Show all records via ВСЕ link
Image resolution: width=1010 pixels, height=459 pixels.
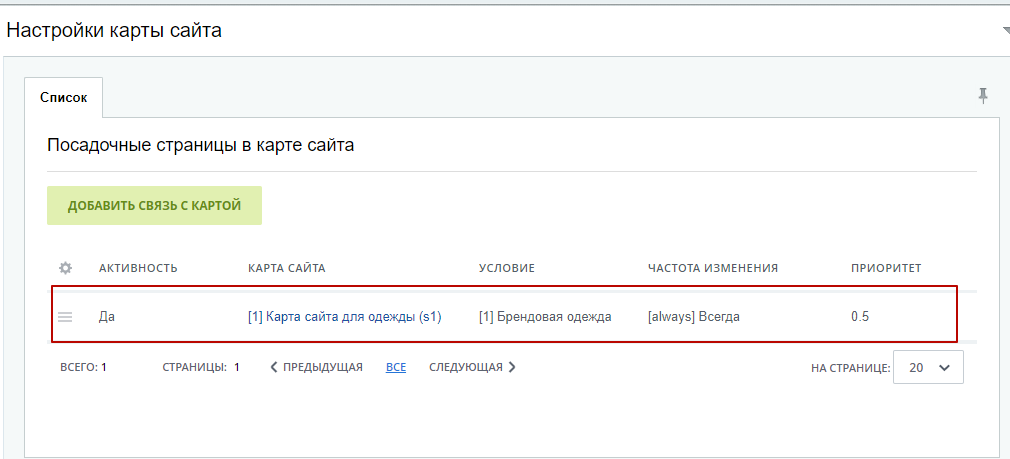coord(396,367)
